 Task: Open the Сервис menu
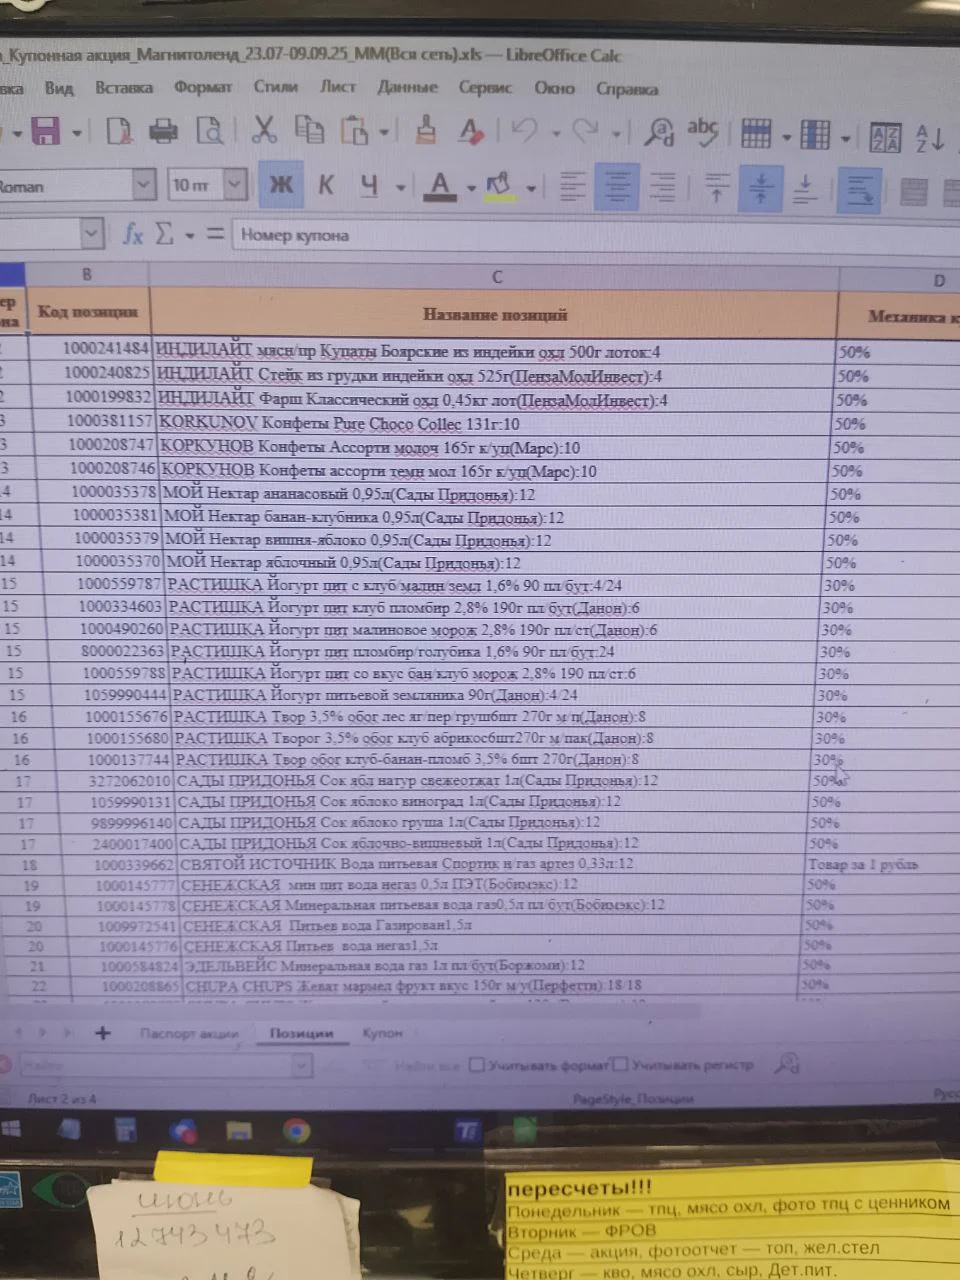485,88
